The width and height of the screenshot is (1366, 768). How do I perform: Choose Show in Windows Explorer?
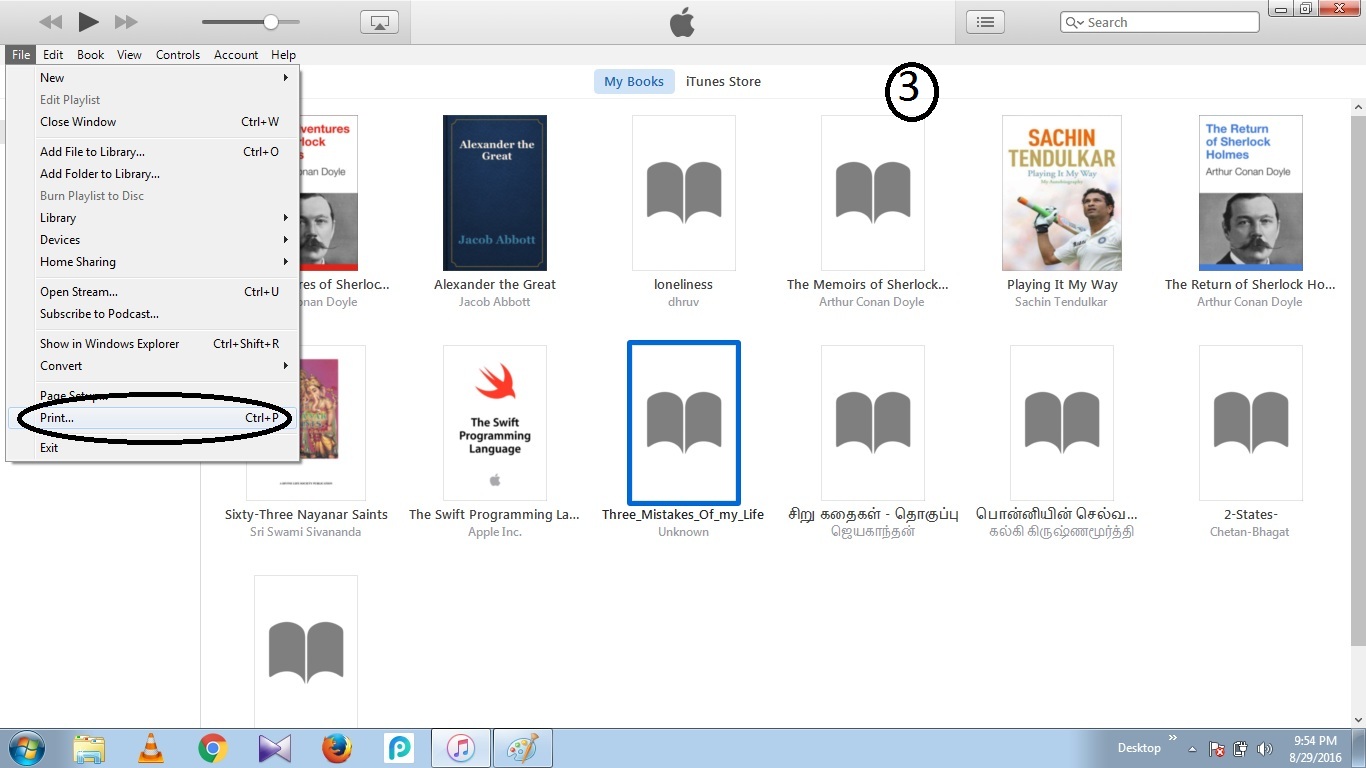pyautogui.click(x=152, y=344)
